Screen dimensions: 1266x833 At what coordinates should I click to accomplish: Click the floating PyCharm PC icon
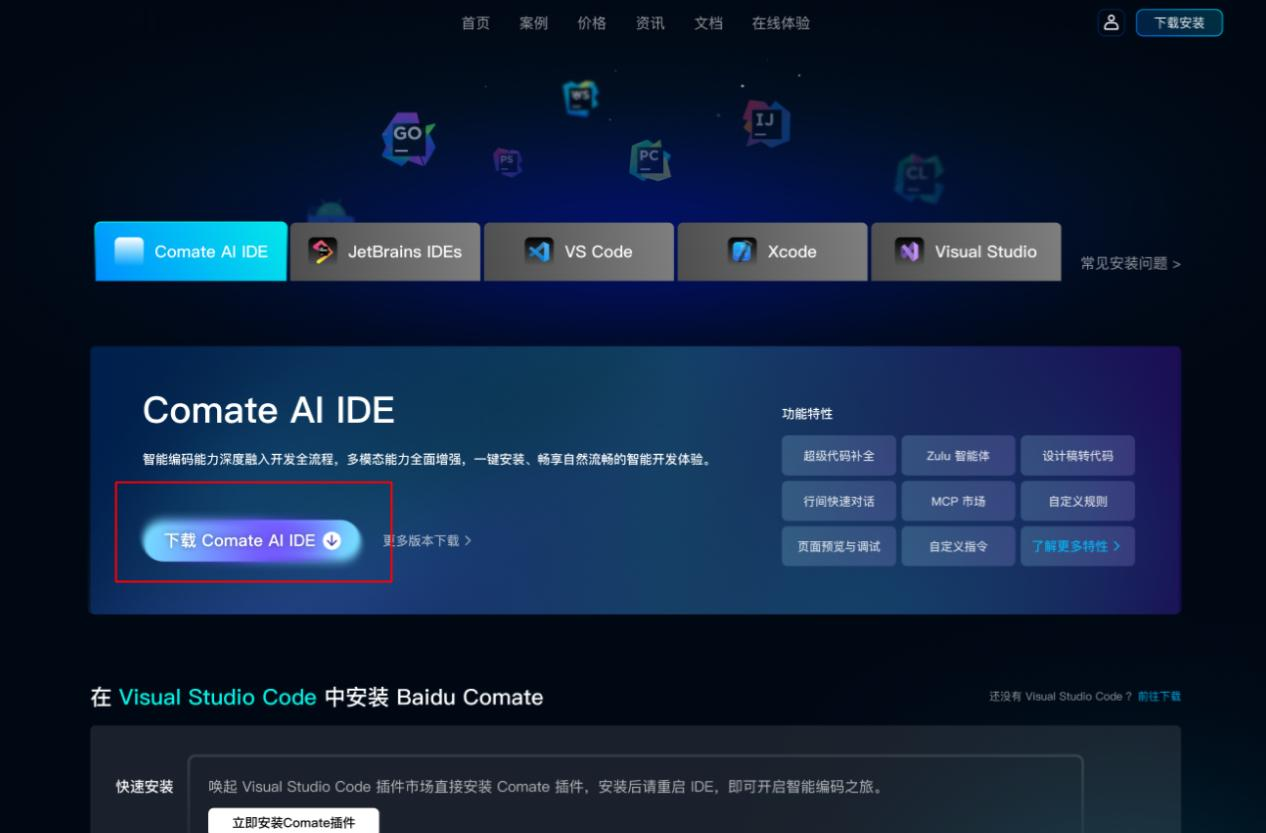[650, 160]
